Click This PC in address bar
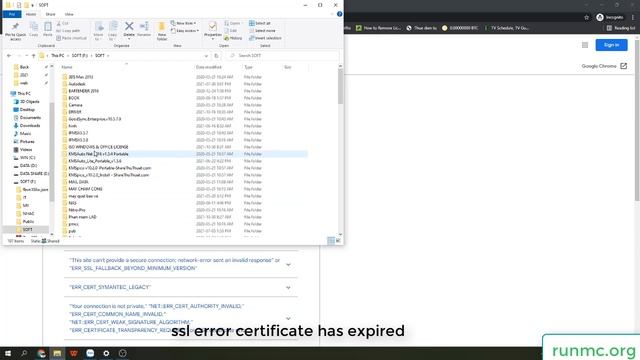Viewport: 640px width, 360px height. [58, 56]
